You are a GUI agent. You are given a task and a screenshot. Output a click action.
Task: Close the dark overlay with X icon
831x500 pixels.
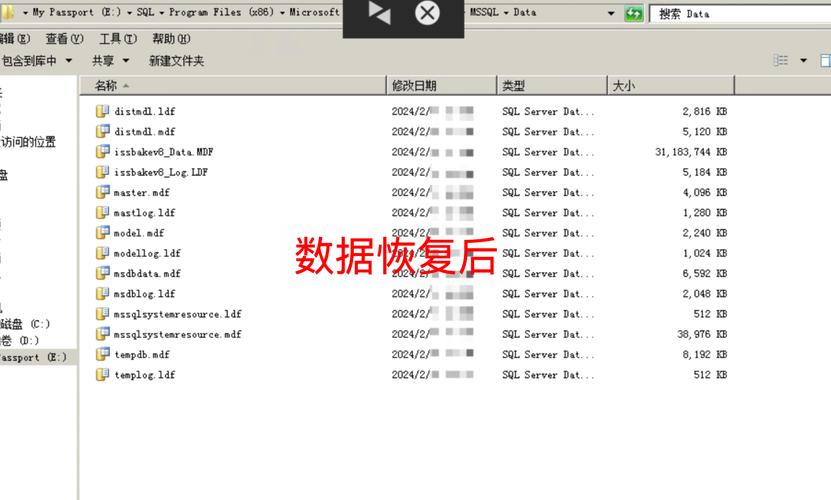pyautogui.click(x=427, y=13)
